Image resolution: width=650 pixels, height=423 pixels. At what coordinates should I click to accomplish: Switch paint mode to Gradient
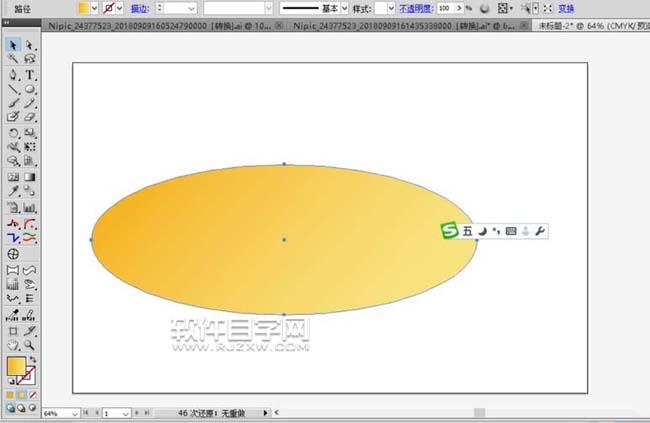[21, 395]
